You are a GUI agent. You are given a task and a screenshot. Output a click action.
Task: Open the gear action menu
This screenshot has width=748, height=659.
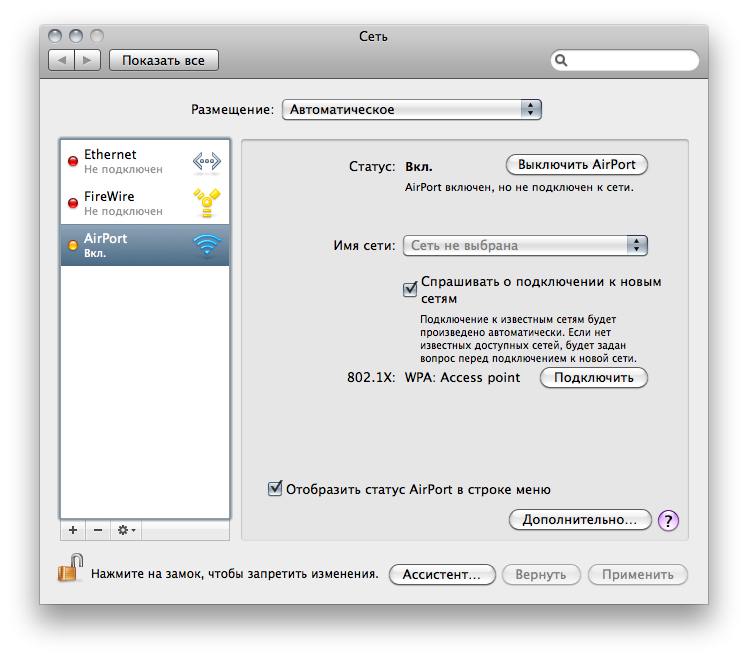(x=126, y=530)
